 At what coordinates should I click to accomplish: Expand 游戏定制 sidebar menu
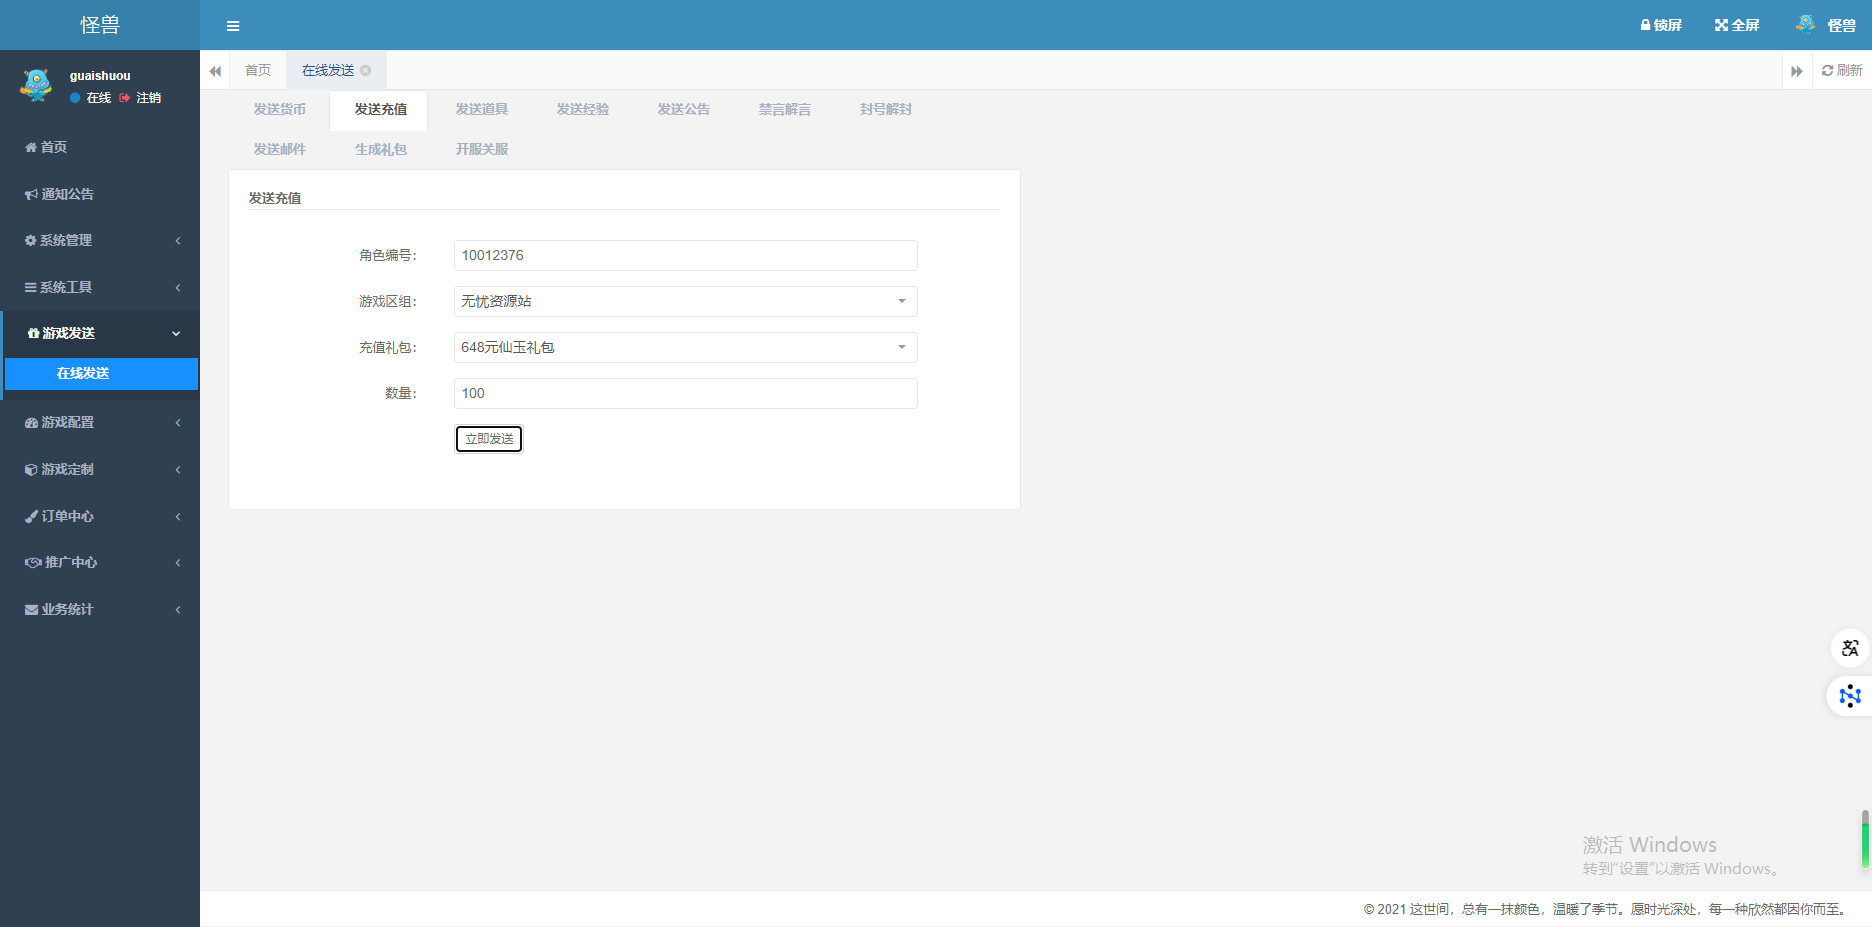pos(100,469)
